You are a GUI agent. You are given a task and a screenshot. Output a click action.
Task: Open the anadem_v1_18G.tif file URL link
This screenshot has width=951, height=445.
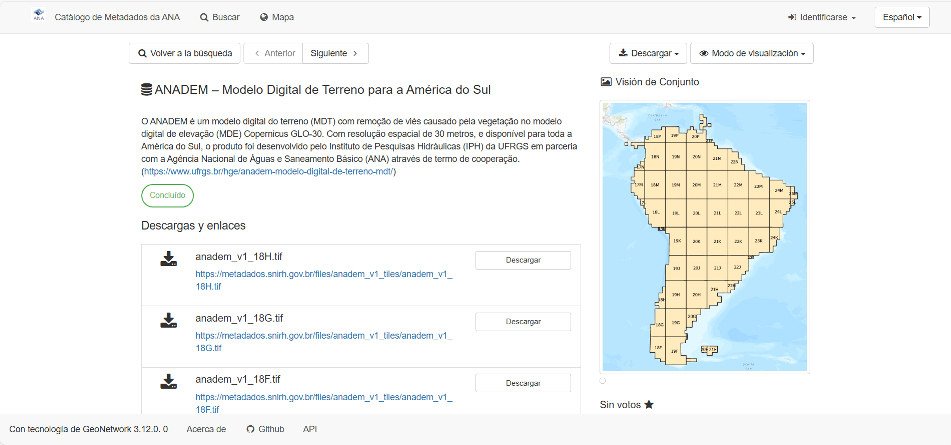pos(323,341)
